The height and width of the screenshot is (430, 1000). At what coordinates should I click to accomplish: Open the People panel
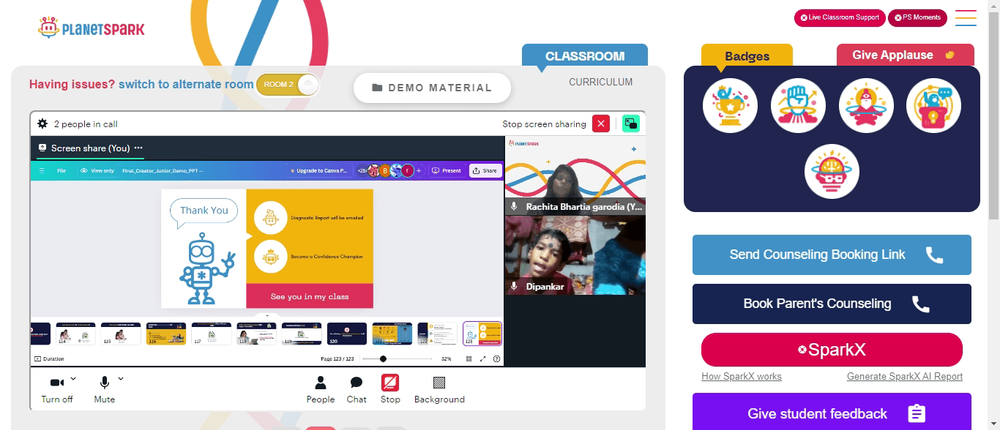pyautogui.click(x=320, y=390)
